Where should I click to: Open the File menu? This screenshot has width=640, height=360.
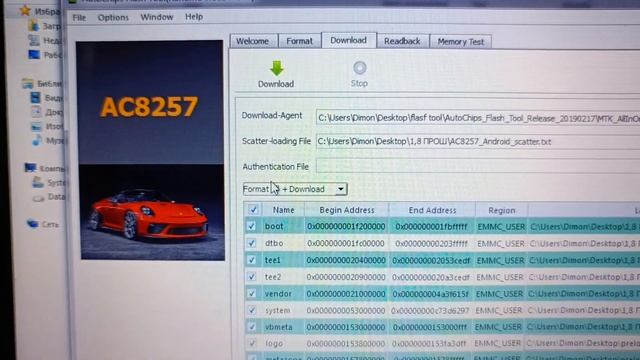click(x=79, y=18)
